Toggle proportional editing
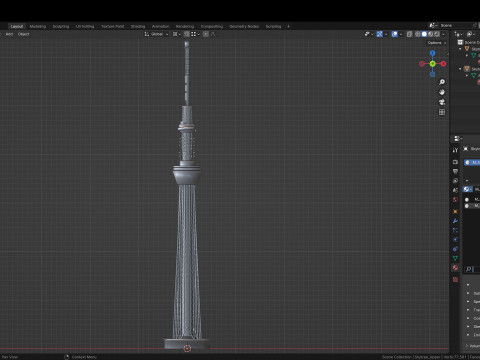The width and height of the screenshot is (480, 360). pyautogui.click(x=206, y=34)
